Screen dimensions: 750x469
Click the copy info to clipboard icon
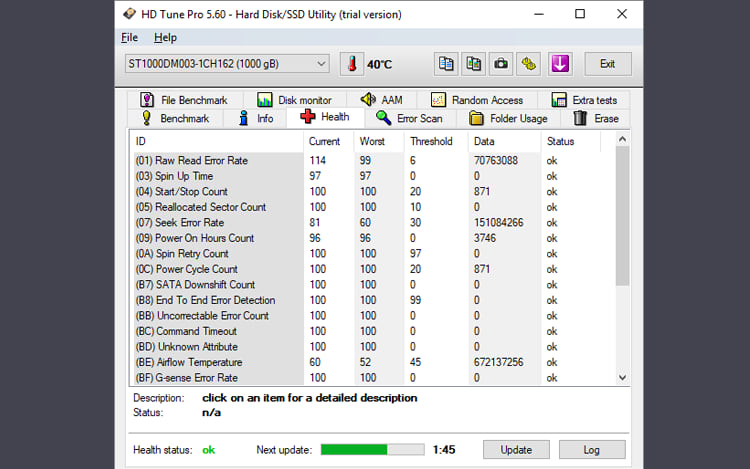[x=446, y=64]
